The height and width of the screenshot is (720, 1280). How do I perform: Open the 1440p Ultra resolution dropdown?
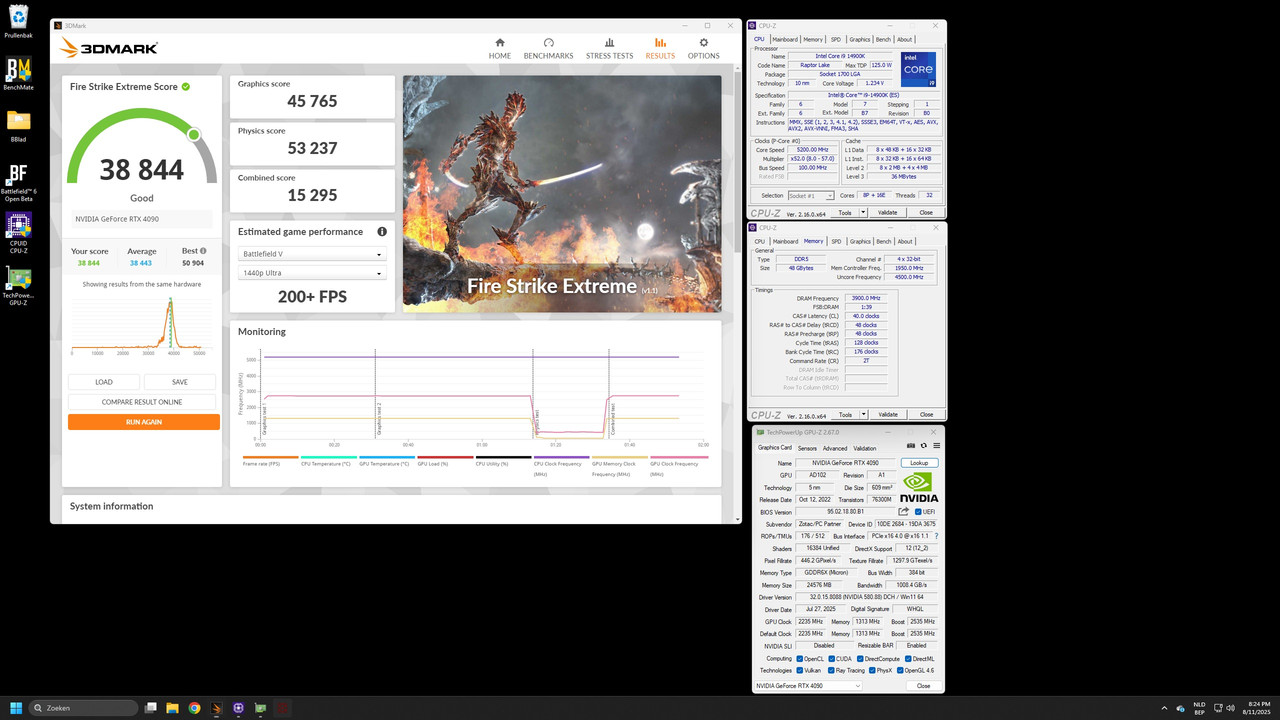[312, 273]
